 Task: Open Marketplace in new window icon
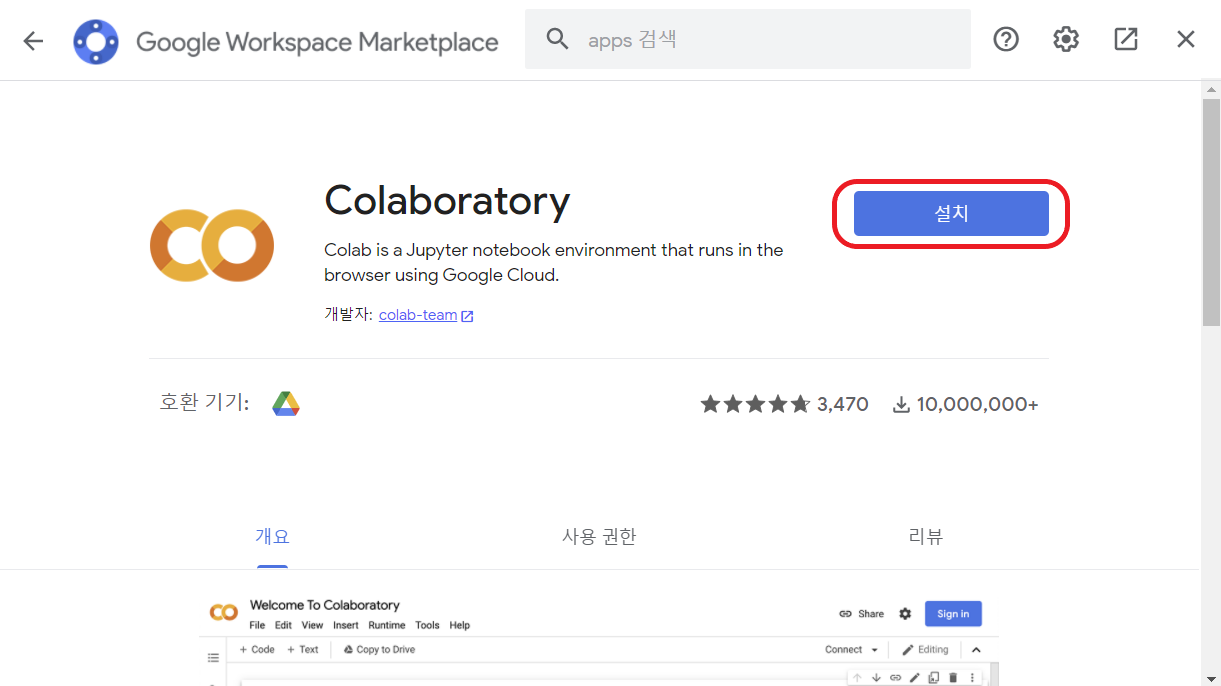coord(1126,39)
